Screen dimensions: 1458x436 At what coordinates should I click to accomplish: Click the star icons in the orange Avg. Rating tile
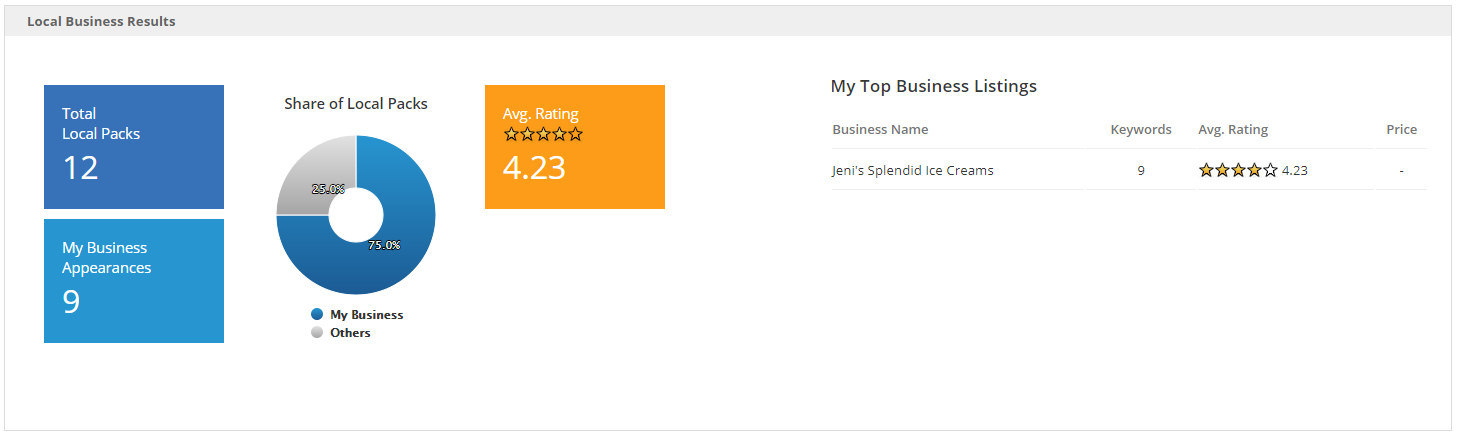click(543, 134)
